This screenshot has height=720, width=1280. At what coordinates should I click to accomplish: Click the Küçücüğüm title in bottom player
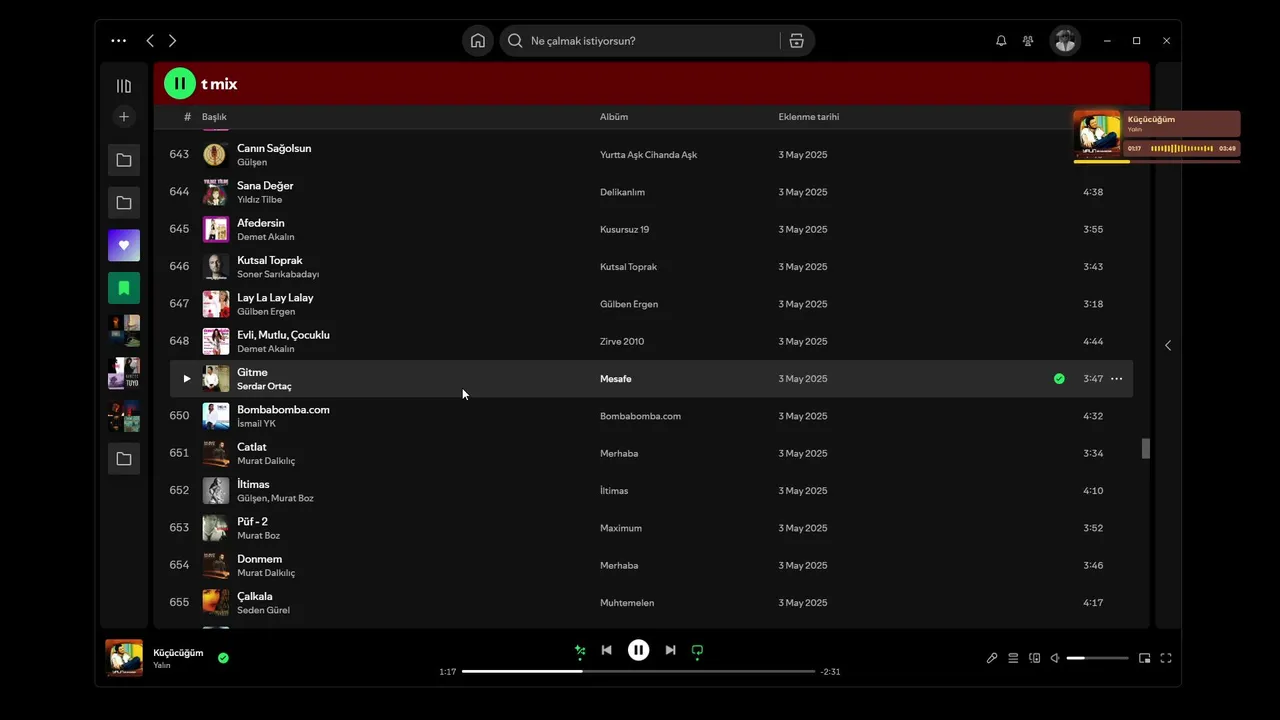point(178,653)
